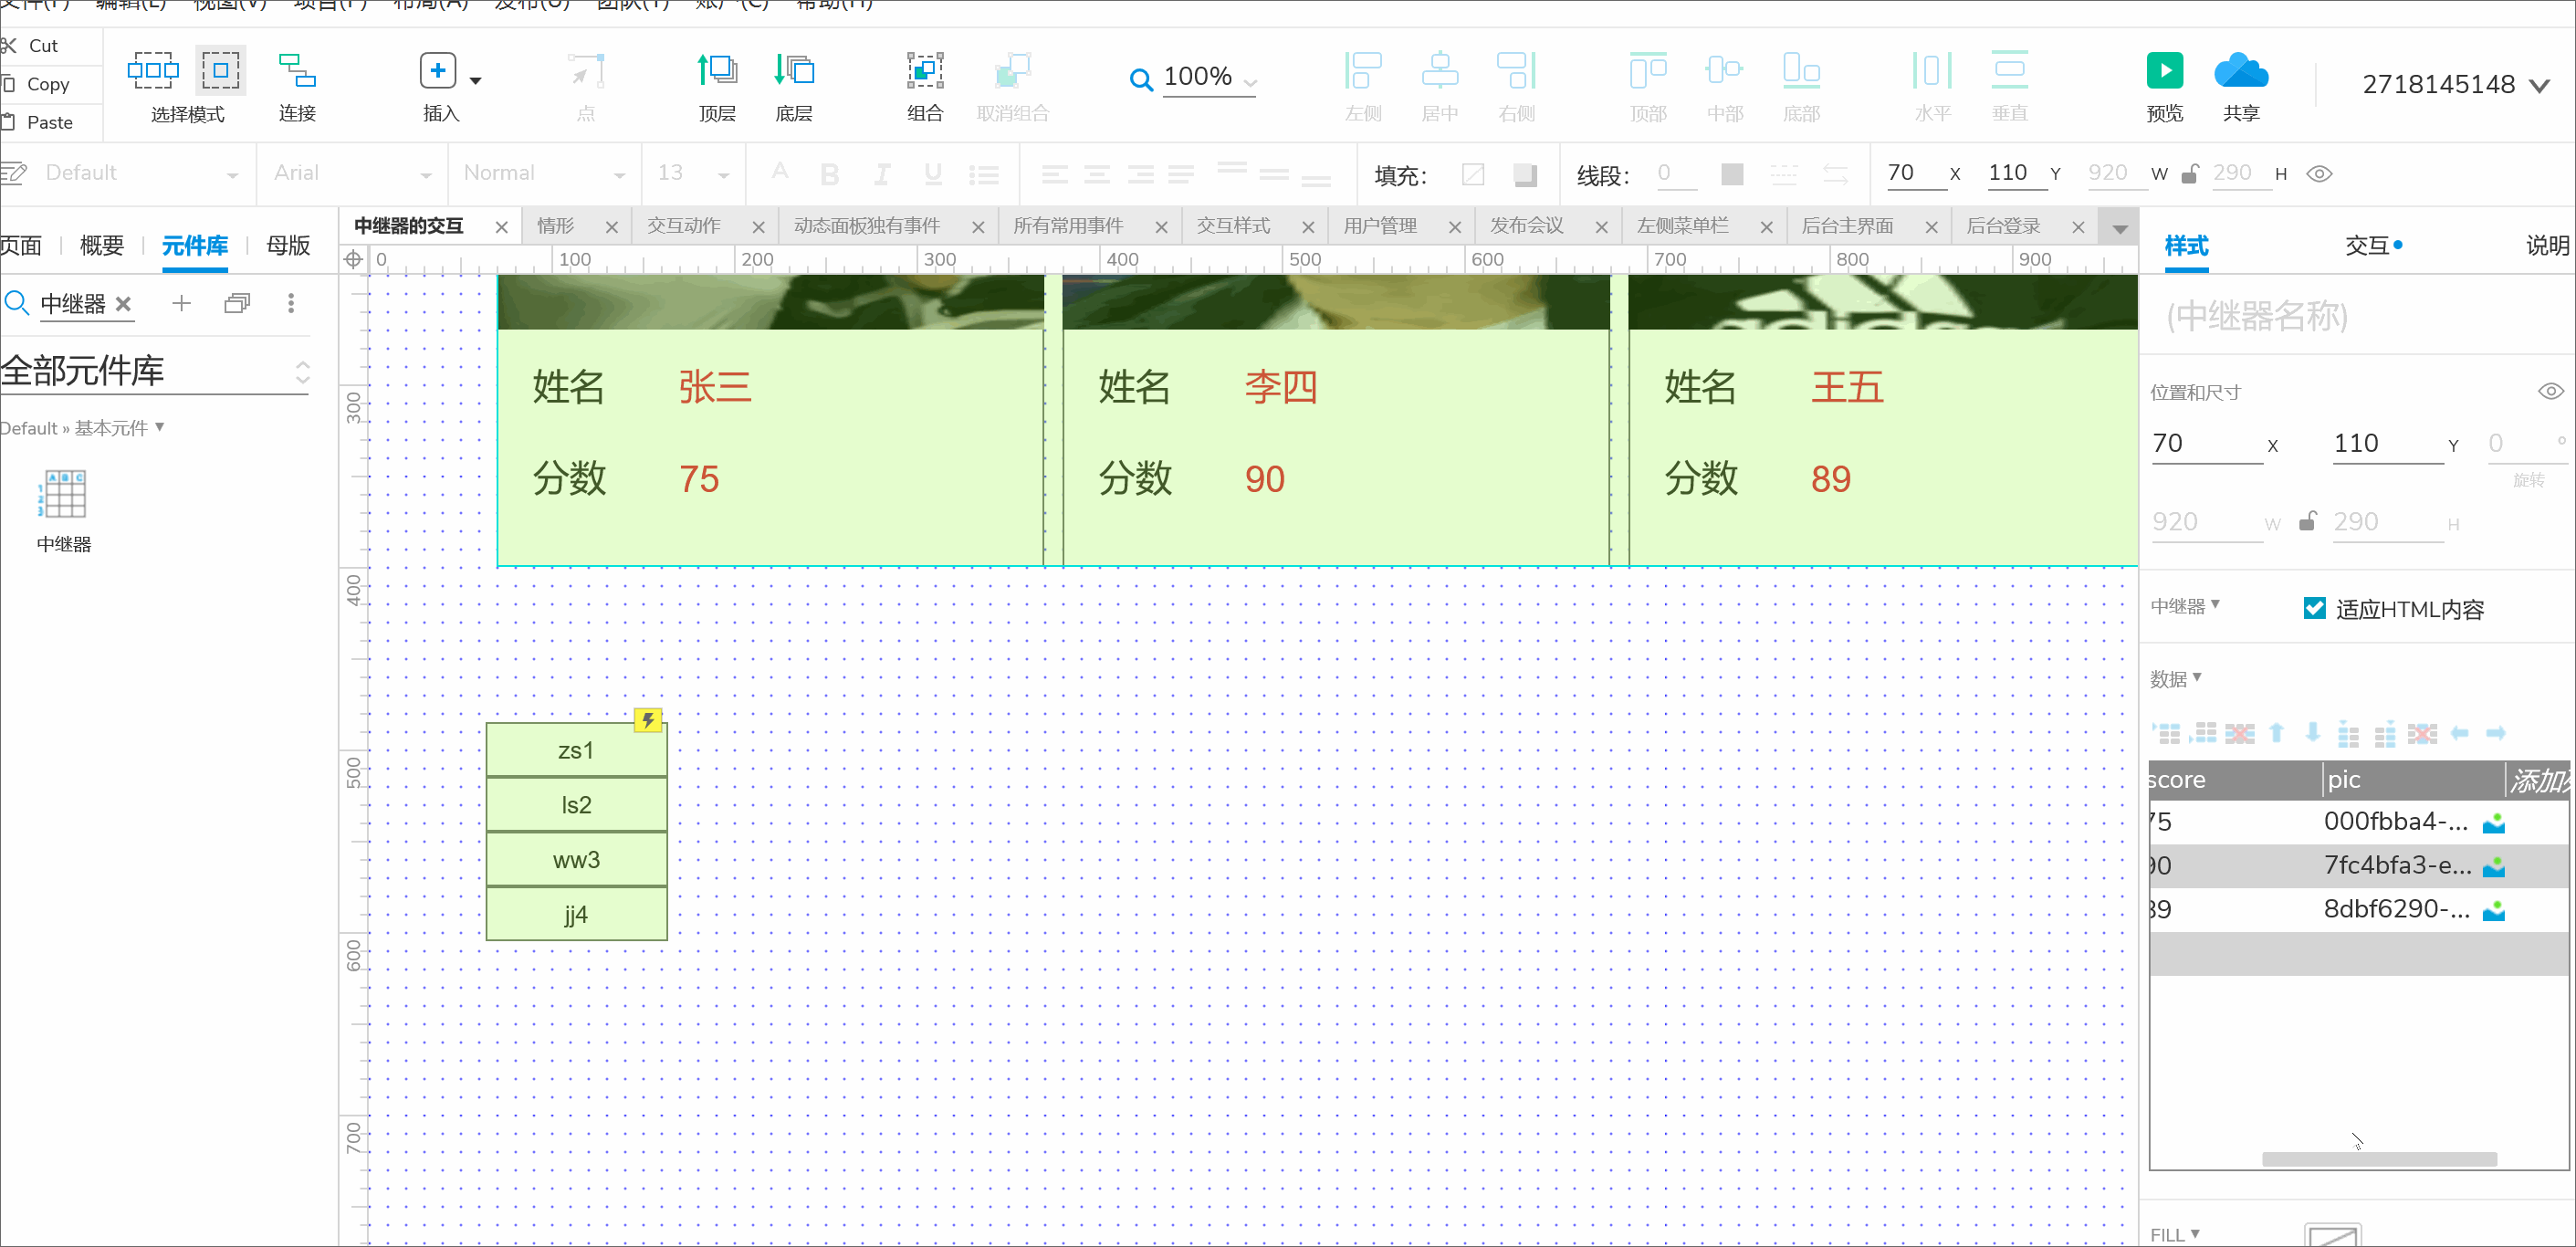Switch to the 交互 interactions tab
Image resolution: width=2576 pixels, height=1247 pixels.
point(2369,245)
